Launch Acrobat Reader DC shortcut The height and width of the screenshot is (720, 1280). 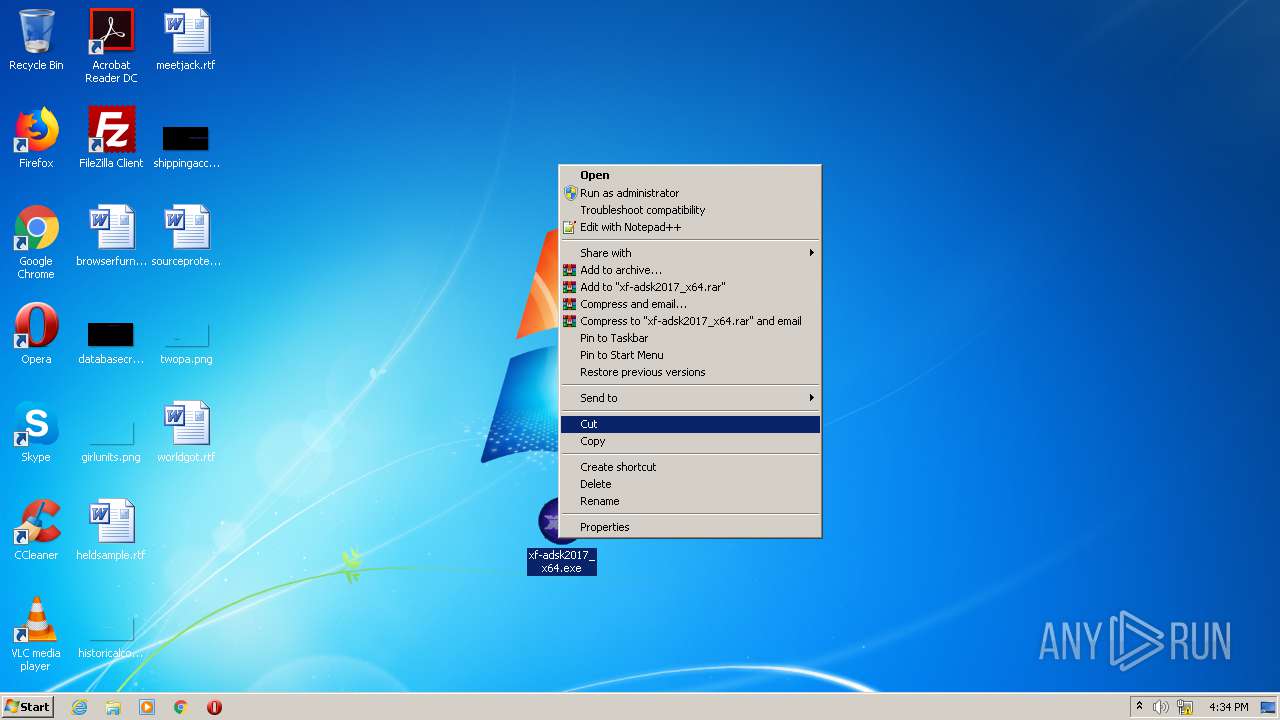(111, 46)
